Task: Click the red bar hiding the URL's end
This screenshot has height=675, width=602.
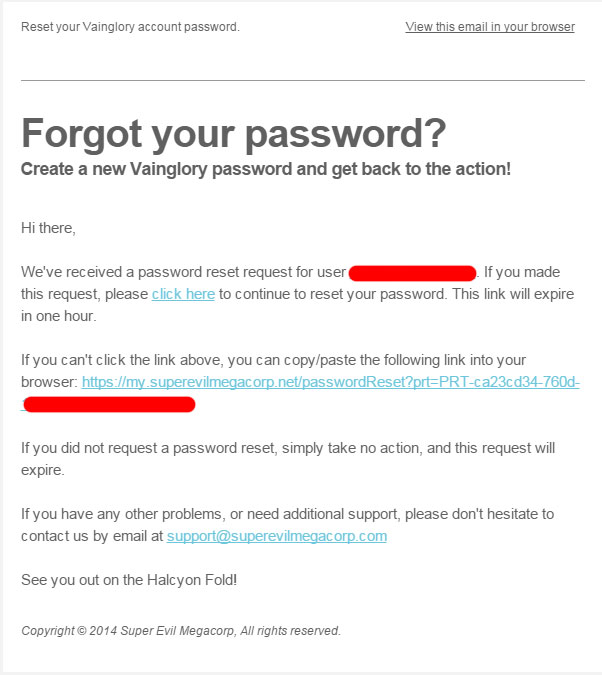Action: [109, 405]
